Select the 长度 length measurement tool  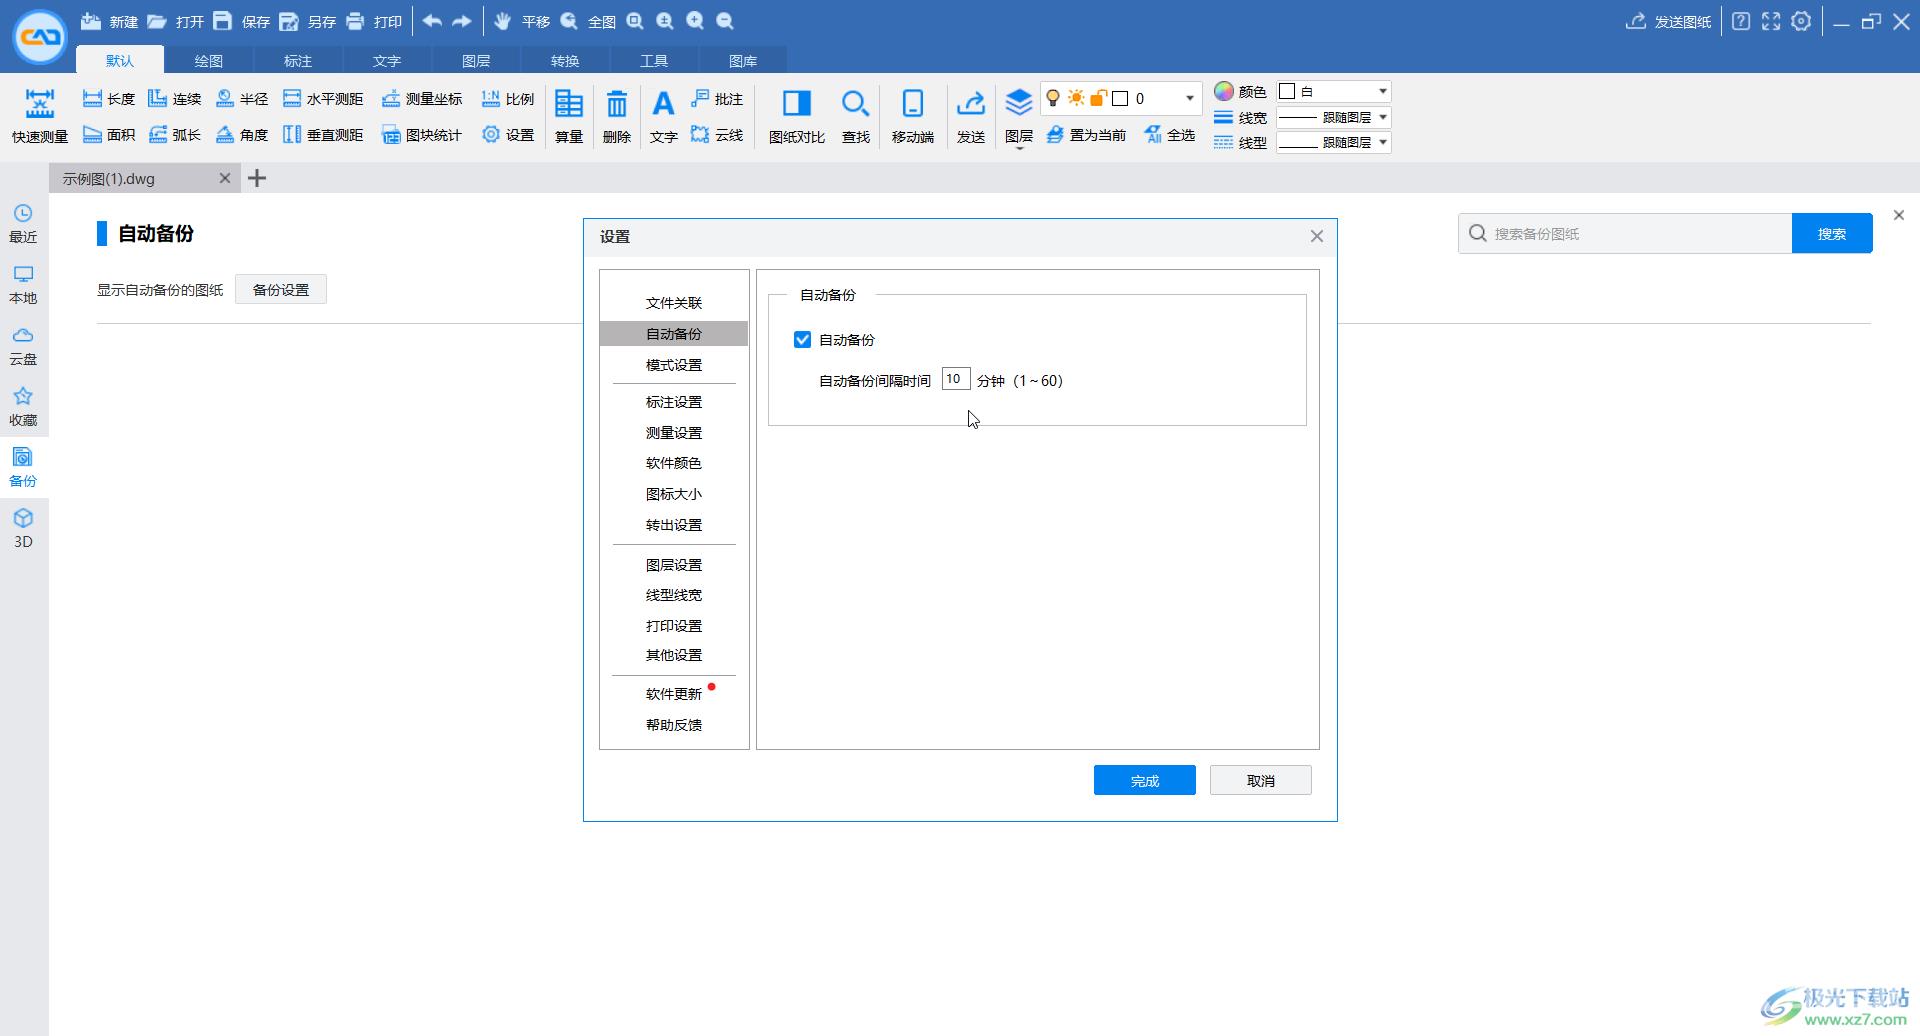point(108,98)
